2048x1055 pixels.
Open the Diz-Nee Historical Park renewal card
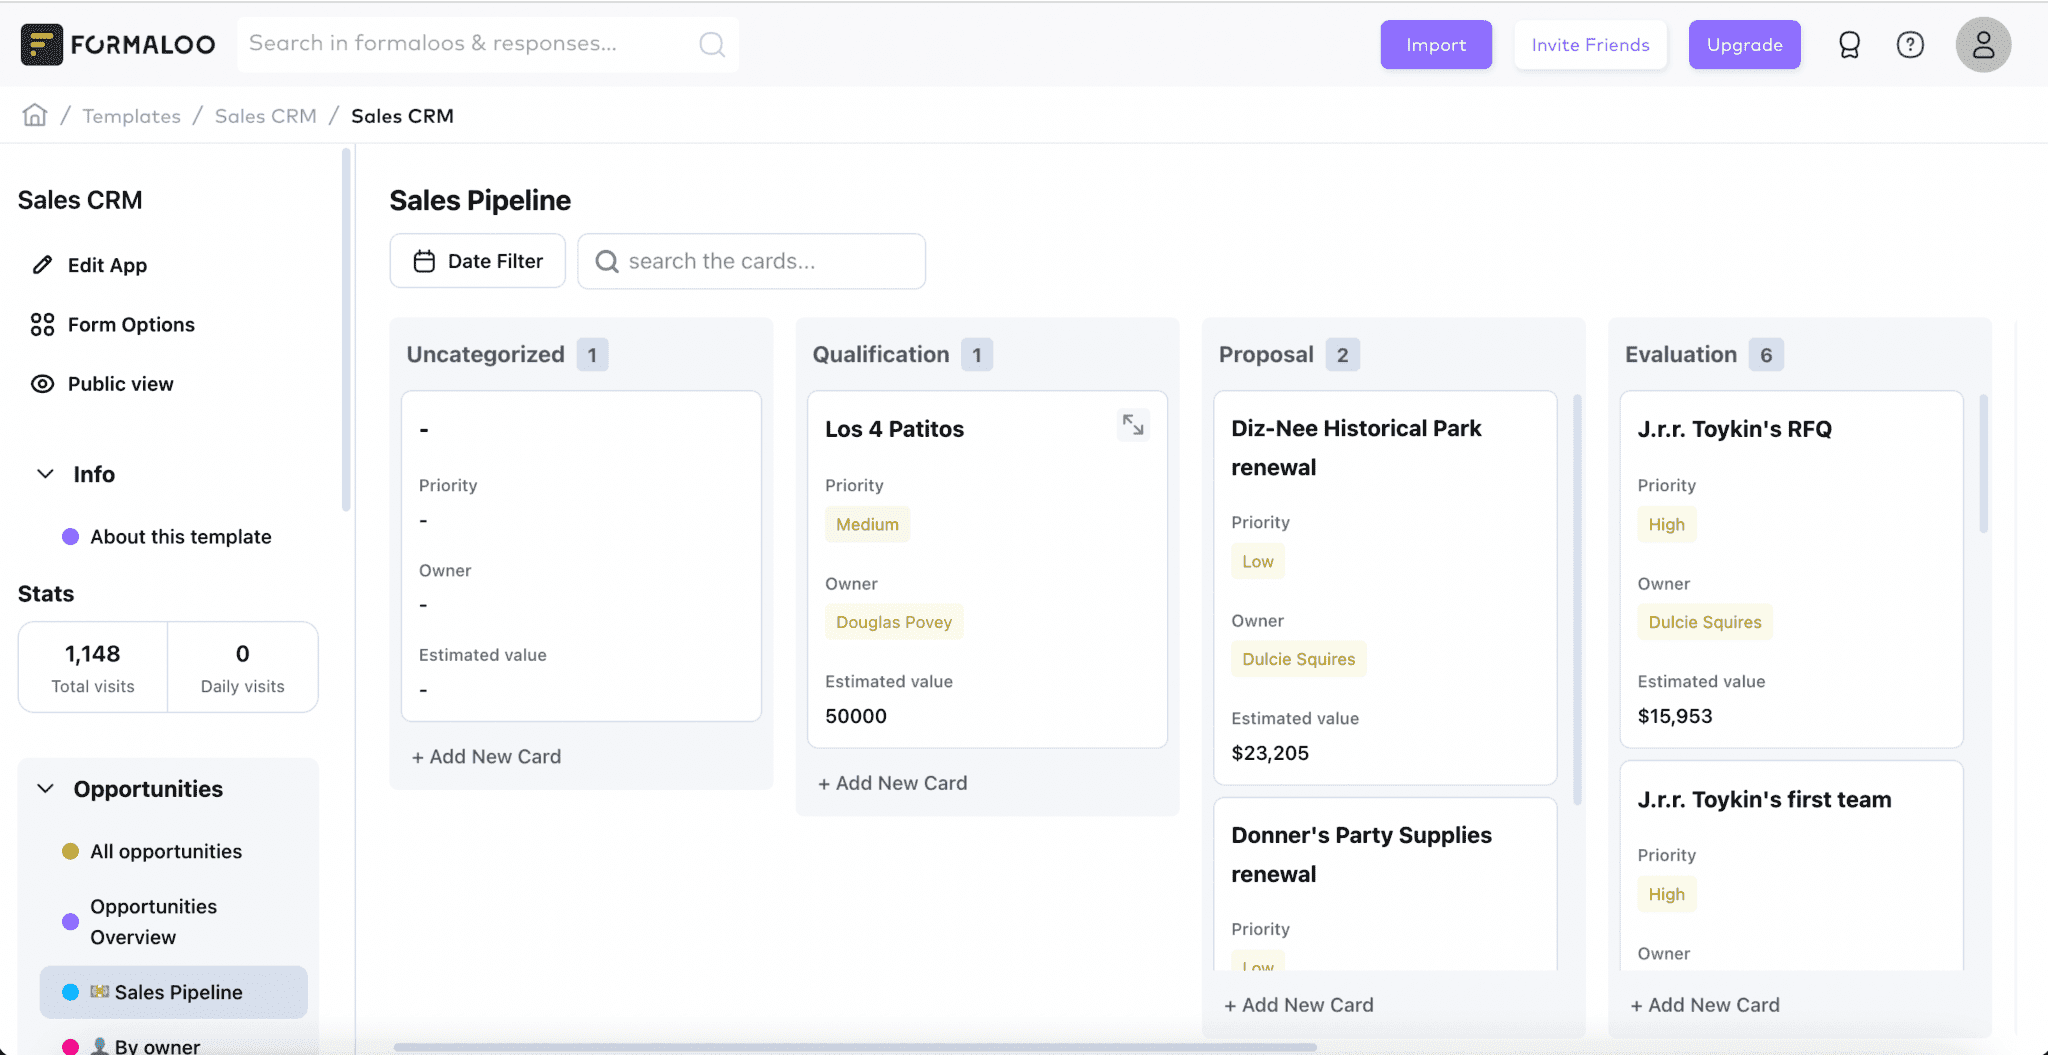pos(1385,588)
